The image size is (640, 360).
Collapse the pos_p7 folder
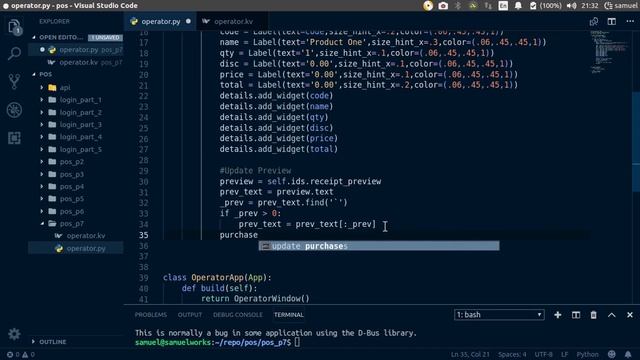[71, 224]
